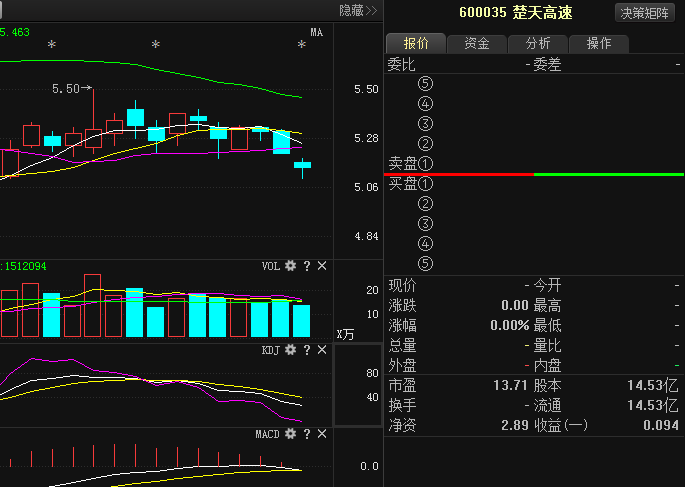Click the rightmost asterisk event marker
Viewport: 685px width, 487px height.
point(301,45)
